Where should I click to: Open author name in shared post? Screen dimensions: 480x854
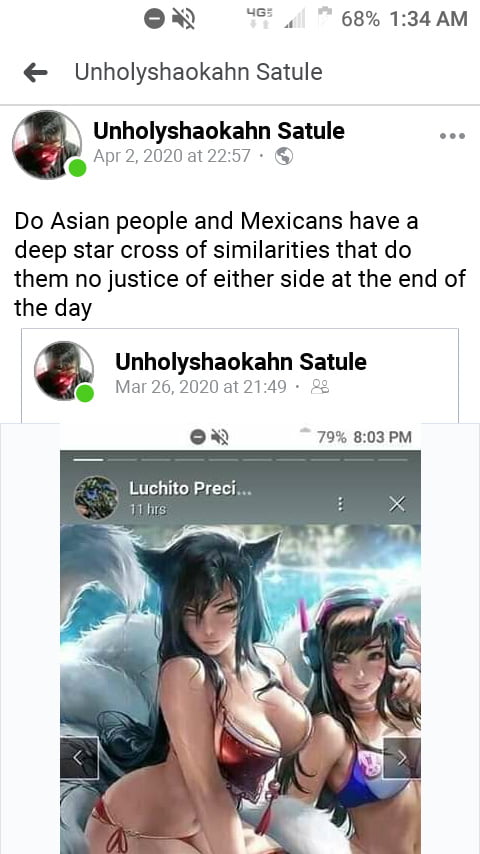pos(241,362)
